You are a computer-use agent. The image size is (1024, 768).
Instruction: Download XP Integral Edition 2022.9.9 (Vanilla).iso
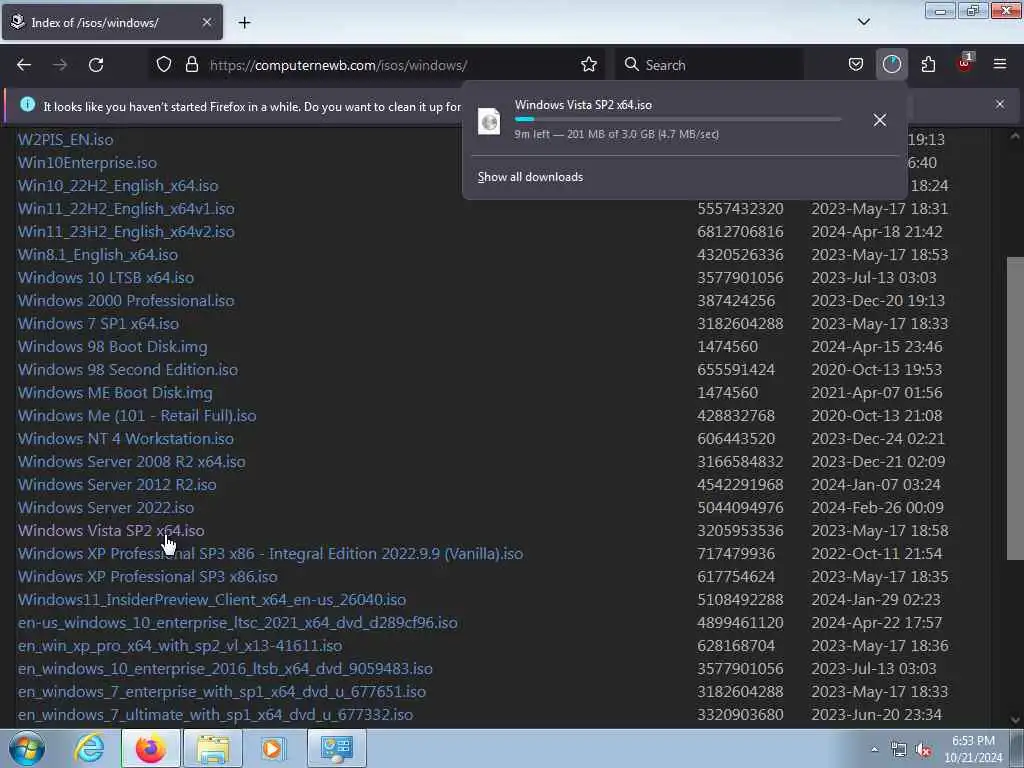(x=270, y=554)
